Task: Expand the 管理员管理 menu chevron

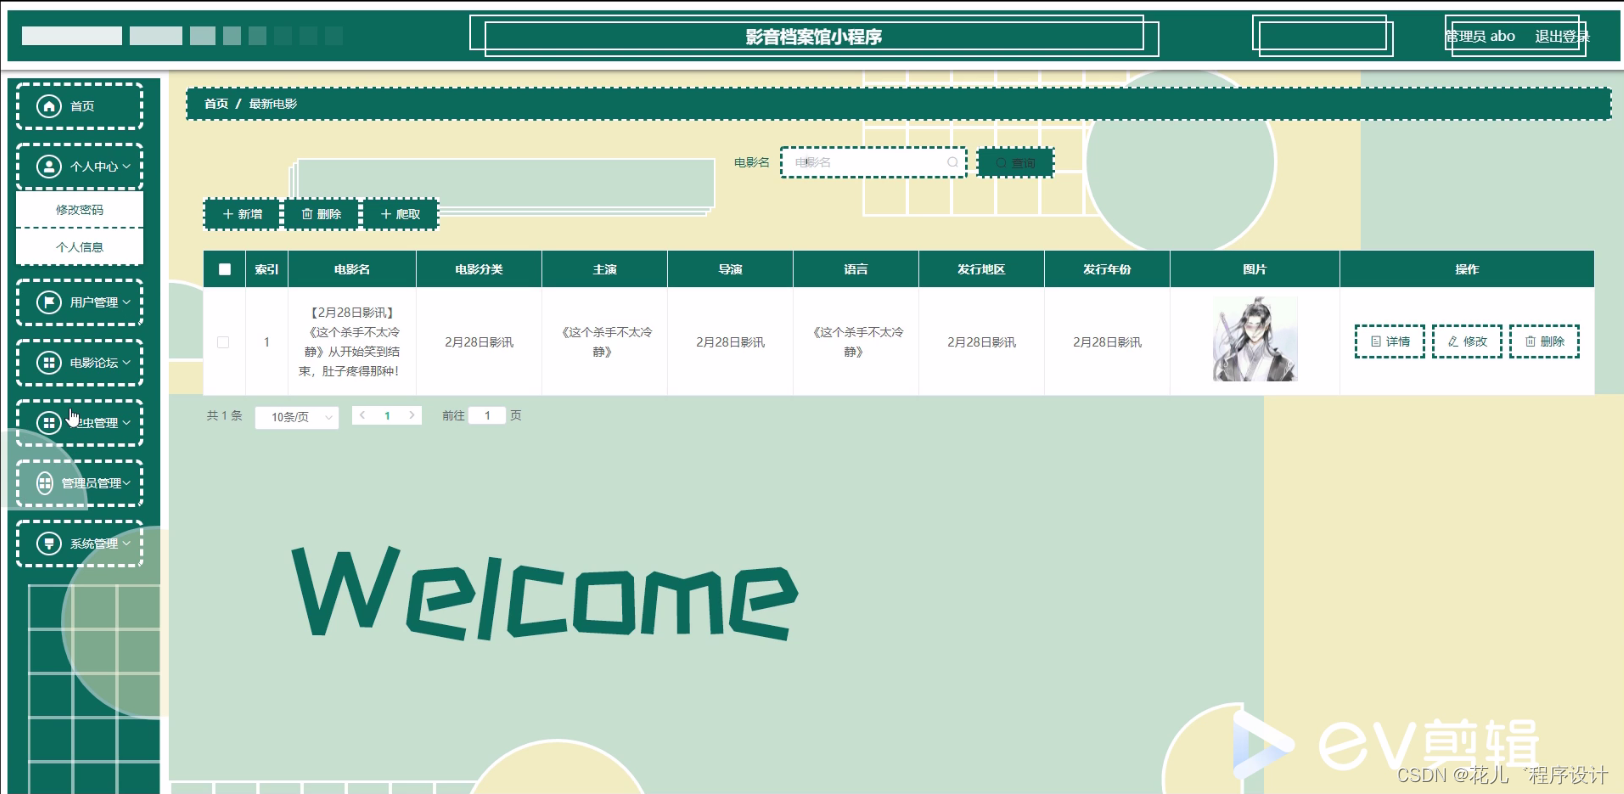Action: (x=127, y=483)
